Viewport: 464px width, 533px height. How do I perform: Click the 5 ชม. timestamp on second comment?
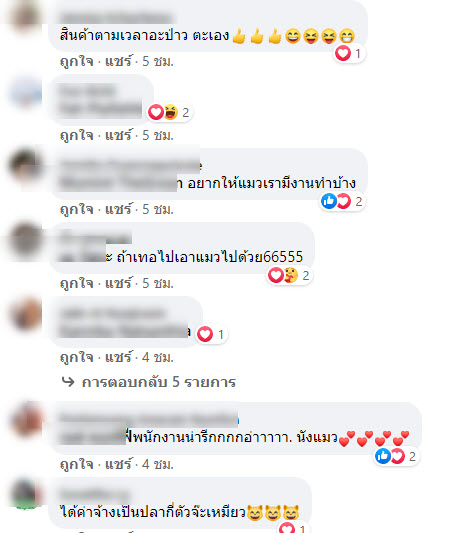pos(158,135)
